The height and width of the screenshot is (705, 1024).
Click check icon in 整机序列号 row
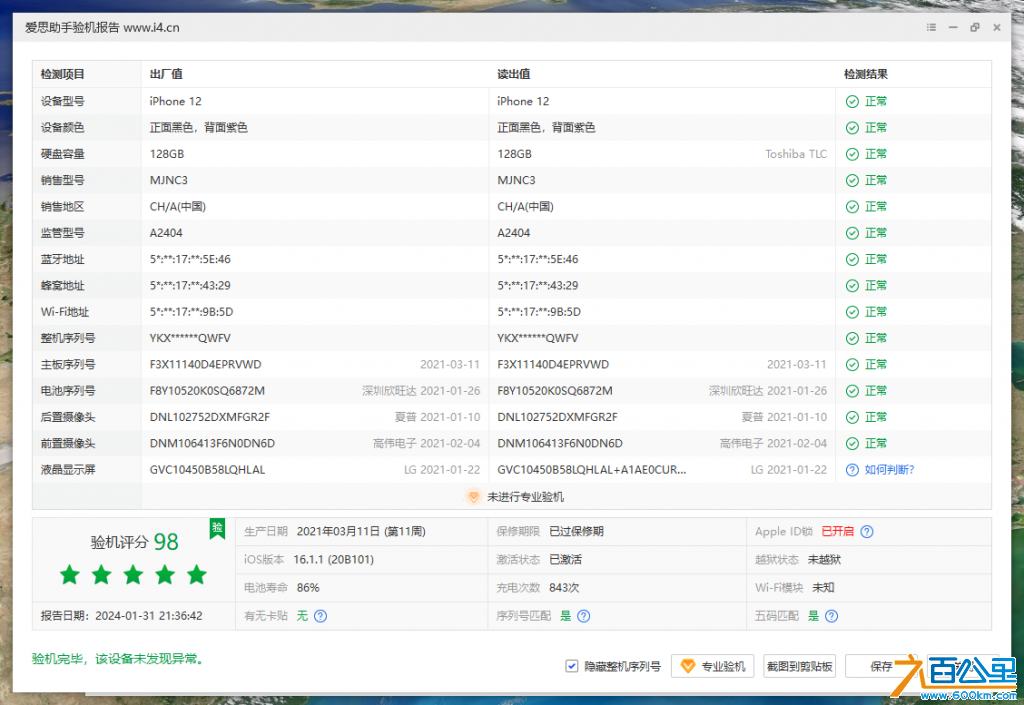point(852,338)
